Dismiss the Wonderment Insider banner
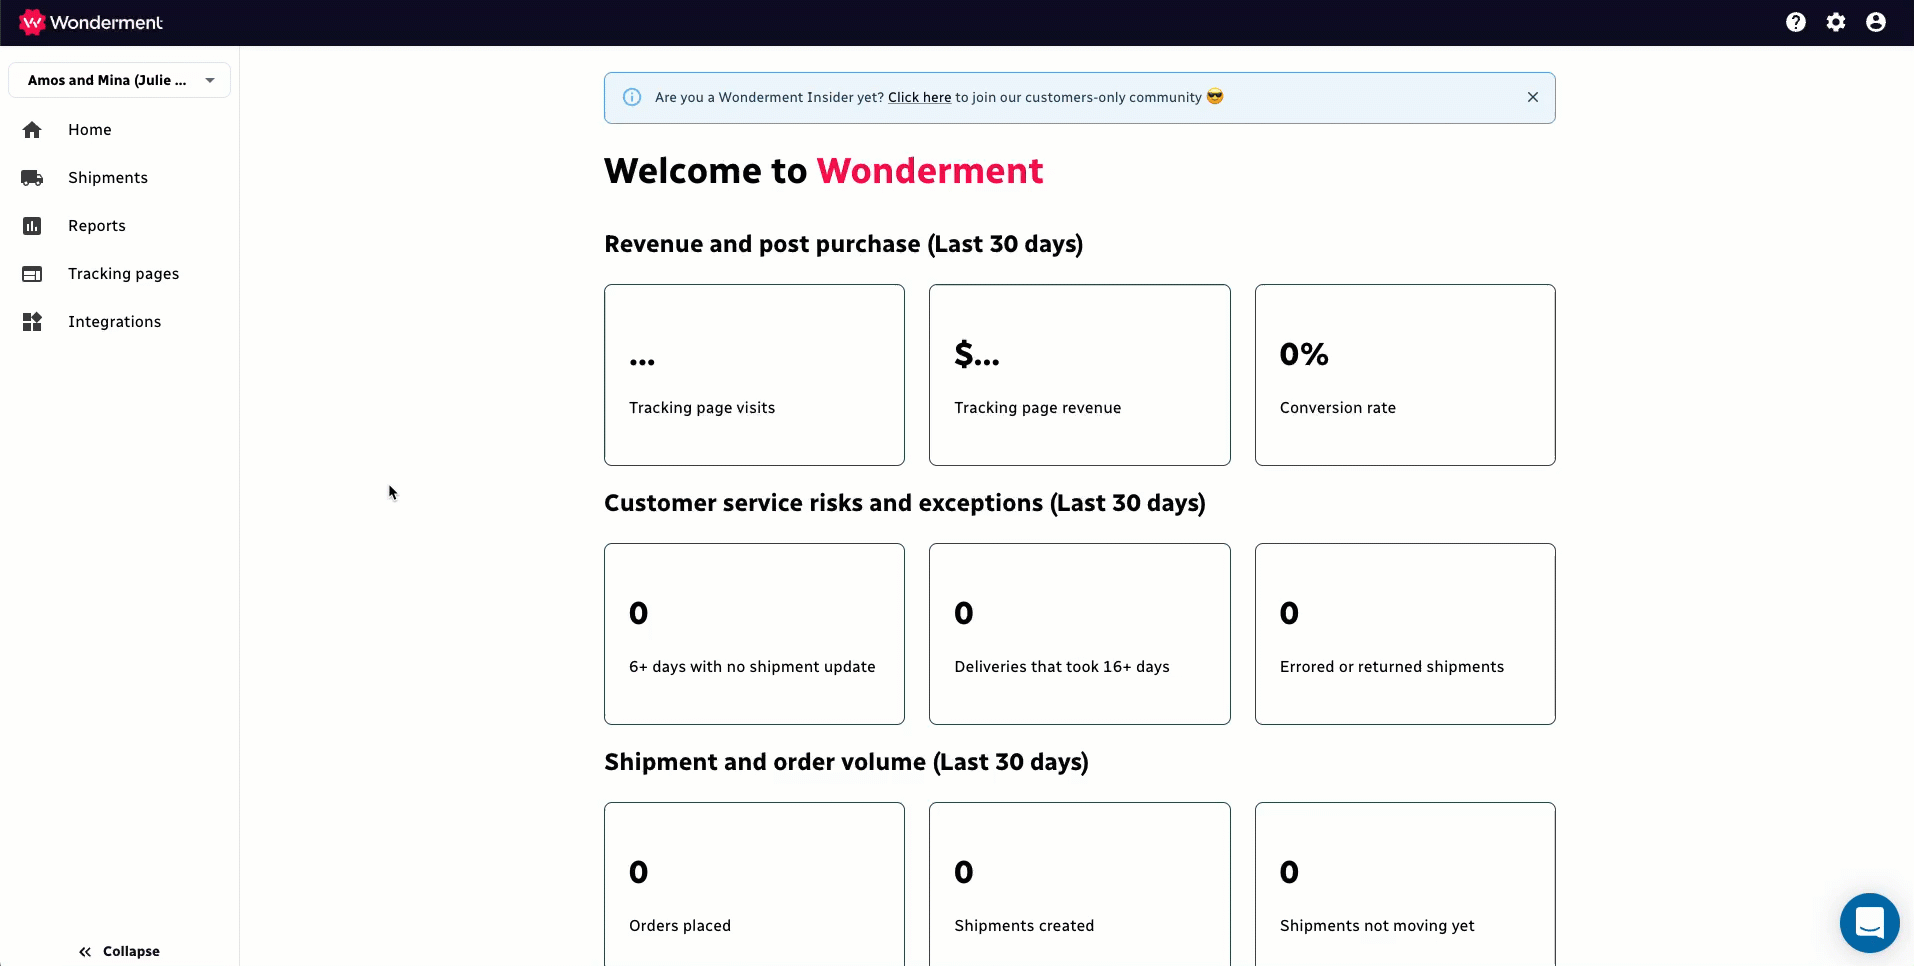 tap(1533, 97)
